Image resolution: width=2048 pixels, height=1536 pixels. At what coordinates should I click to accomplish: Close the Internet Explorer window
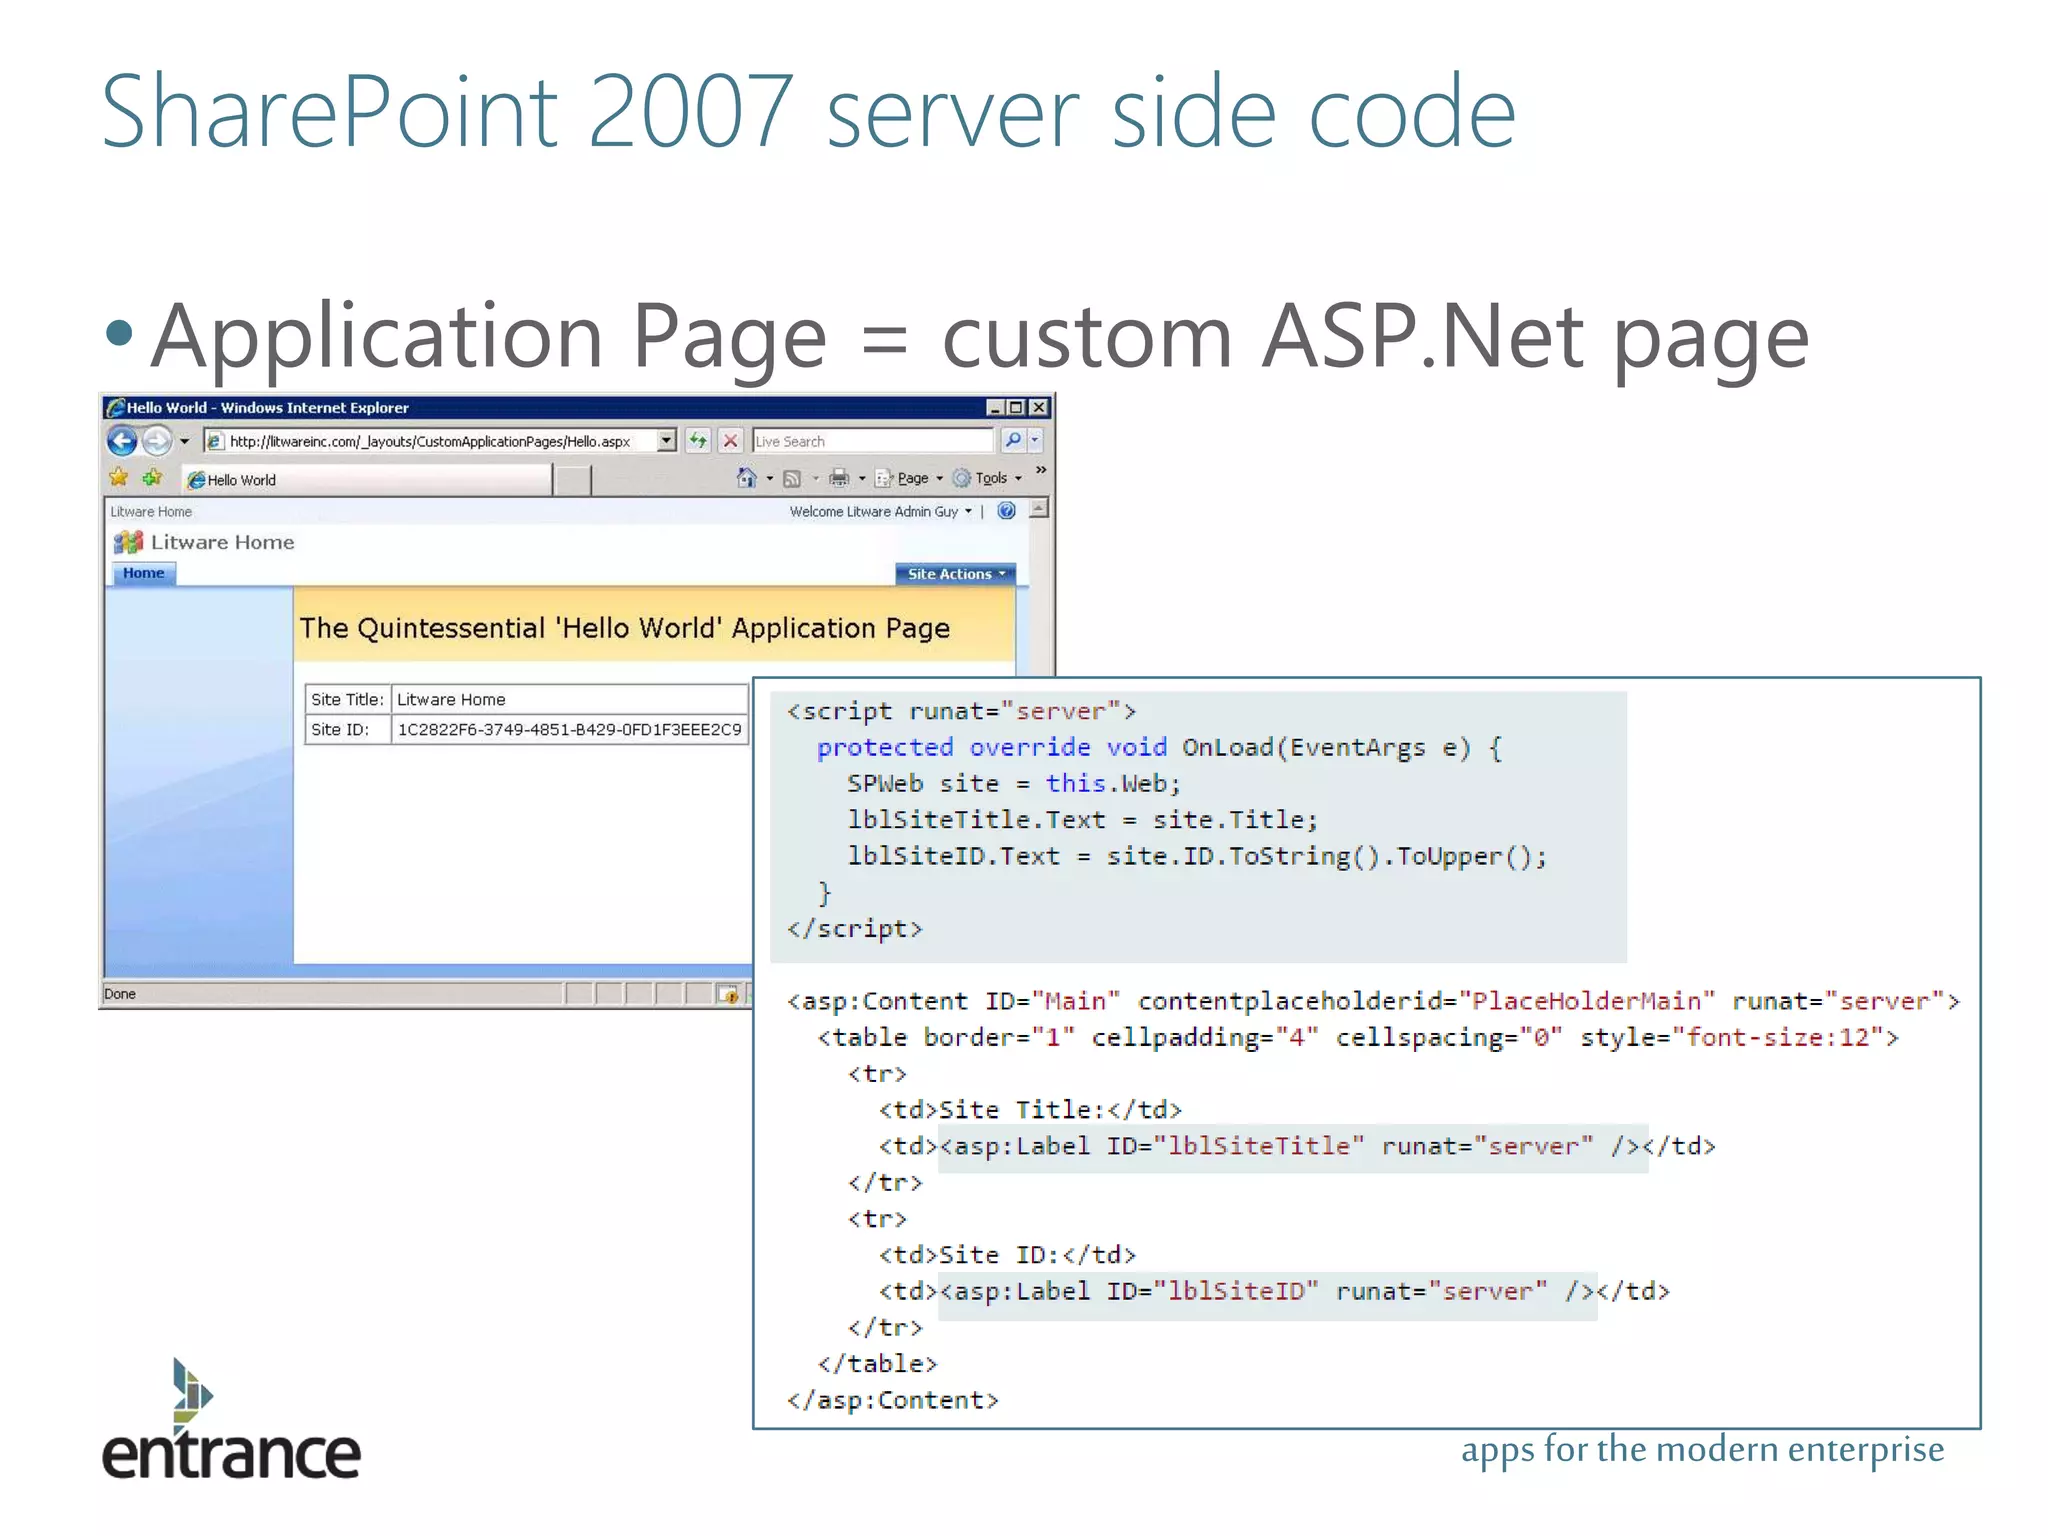1039,407
